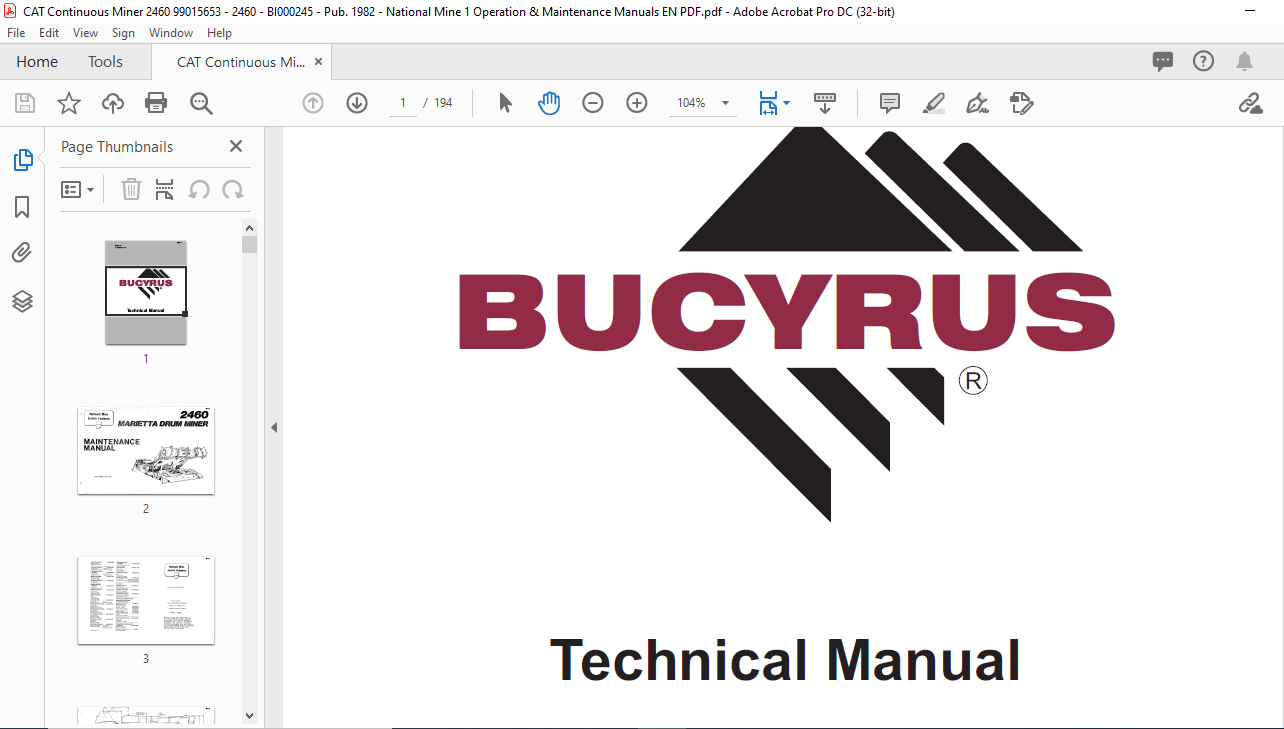Image resolution: width=1284 pixels, height=729 pixels.
Task: Click thumbnails scrollbar down arrow
Action: [250, 716]
